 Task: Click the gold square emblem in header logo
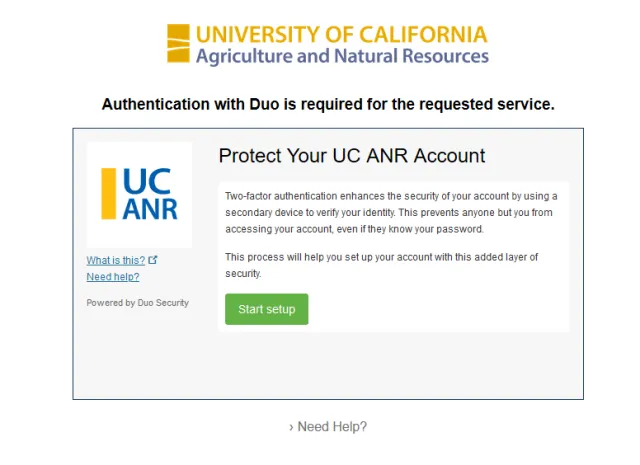point(178,43)
